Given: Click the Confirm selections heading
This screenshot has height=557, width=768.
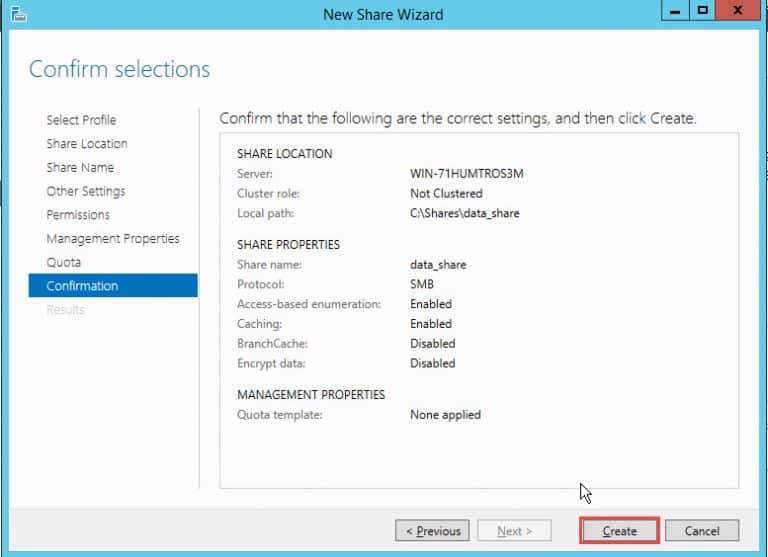Looking at the screenshot, I should pyautogui.click(x=120, y=69).
